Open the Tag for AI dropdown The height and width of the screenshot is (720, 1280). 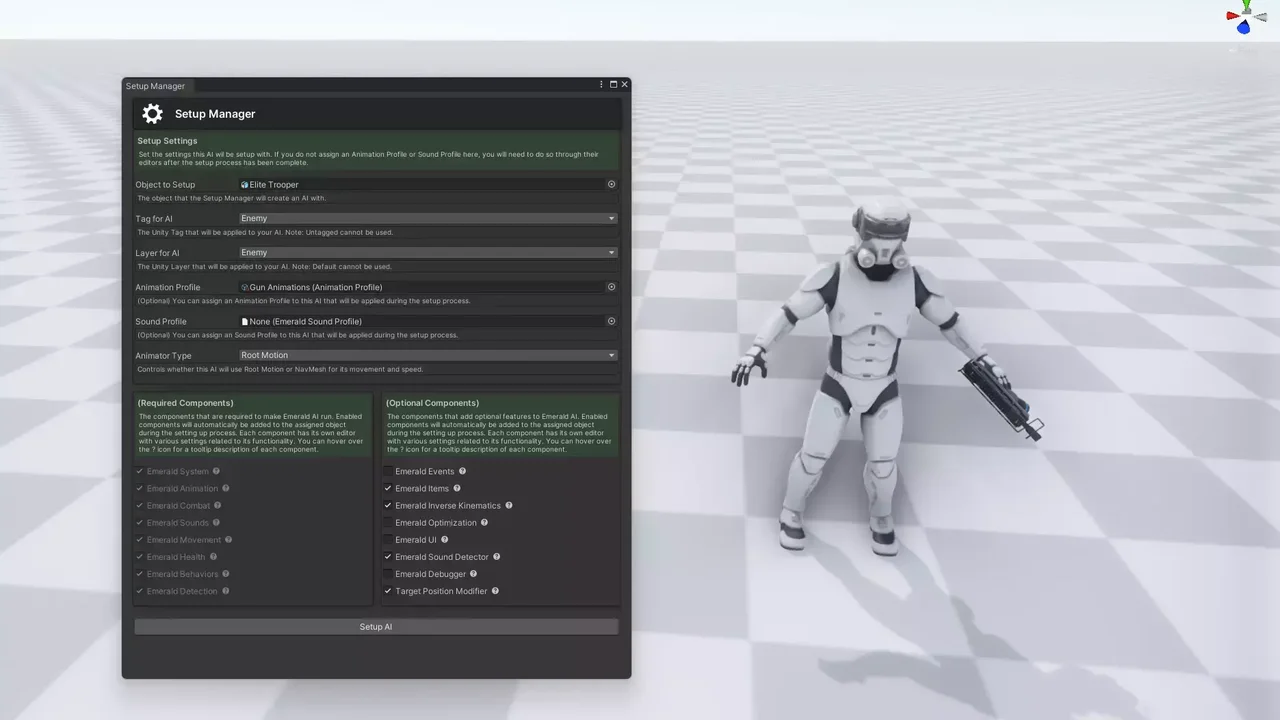pos(428,218)
